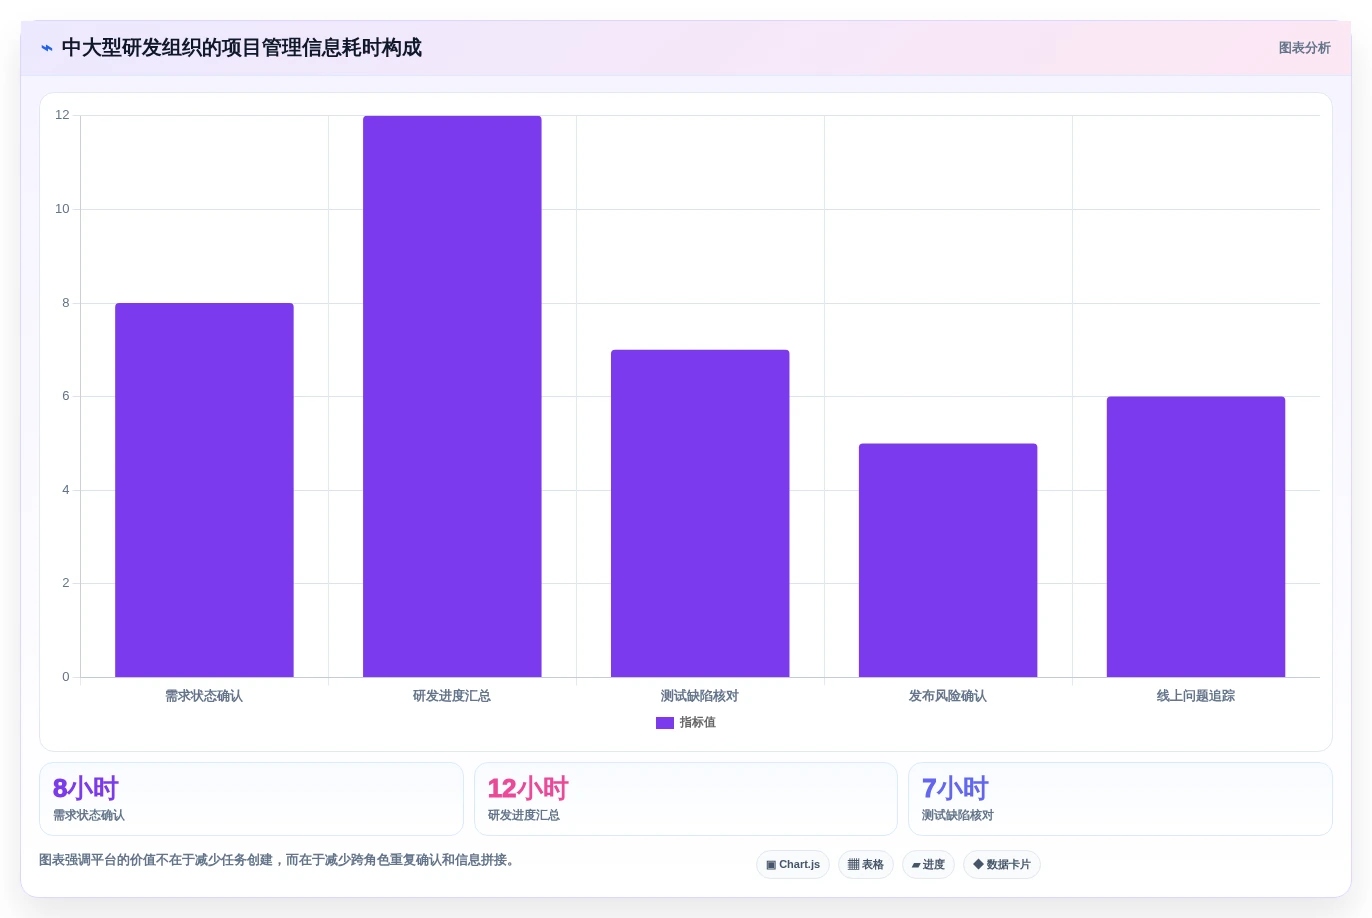
Task: Click the 需求状态确认 axis label
Action: [204, 696]
